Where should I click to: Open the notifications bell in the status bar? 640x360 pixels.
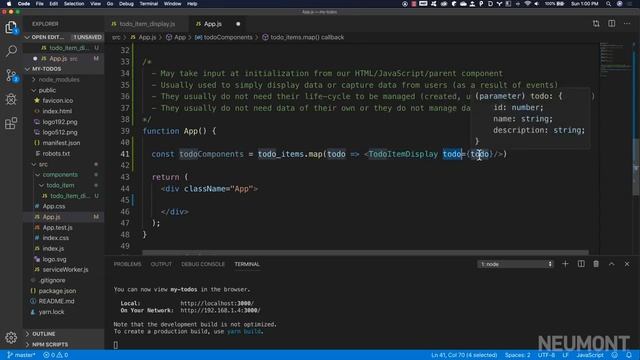pyautogui.click(x=629, y=355)
